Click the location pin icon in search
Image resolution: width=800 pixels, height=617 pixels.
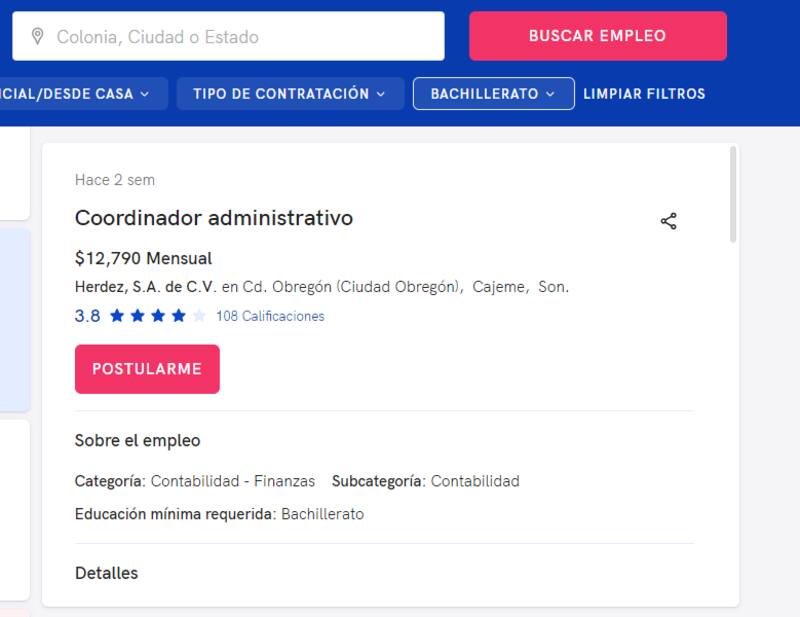point(38,37)
